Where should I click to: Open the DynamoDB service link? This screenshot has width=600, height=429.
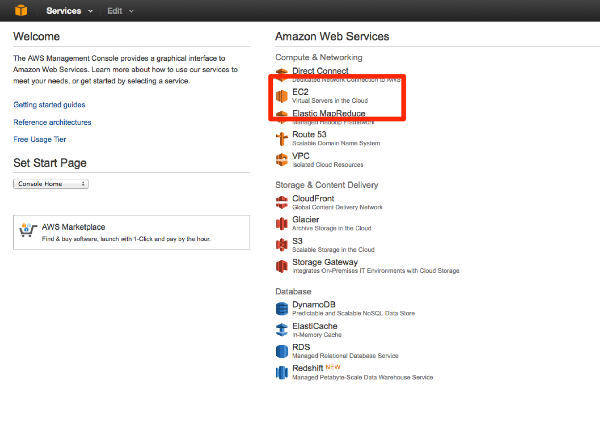pos(314,304)
